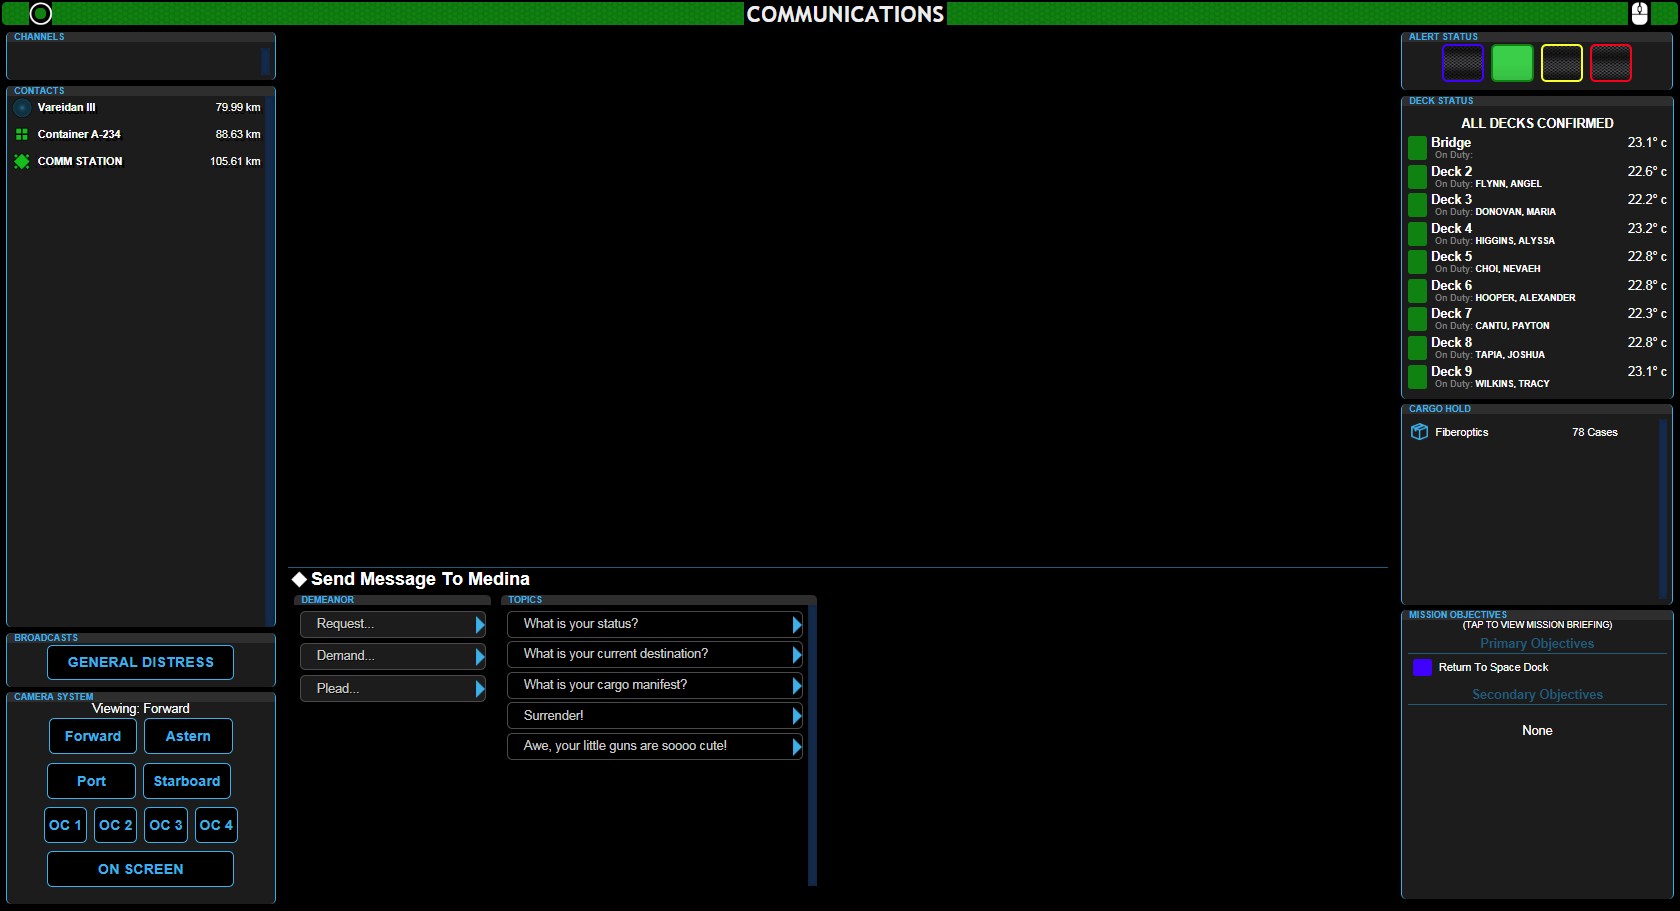Click the Fiberoptics cargo cube icon
The height and width of the screenshot is (911, 1680).
(1419, 432)
